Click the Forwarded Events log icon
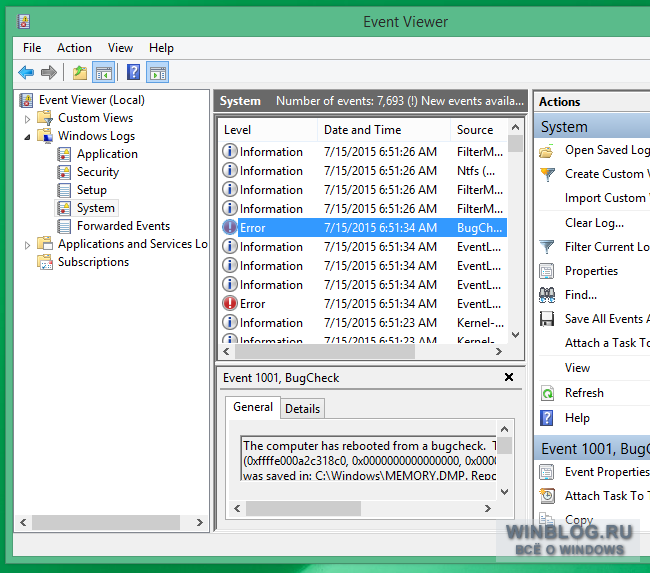This screenshot has width=650, height=573. [64, 226]
